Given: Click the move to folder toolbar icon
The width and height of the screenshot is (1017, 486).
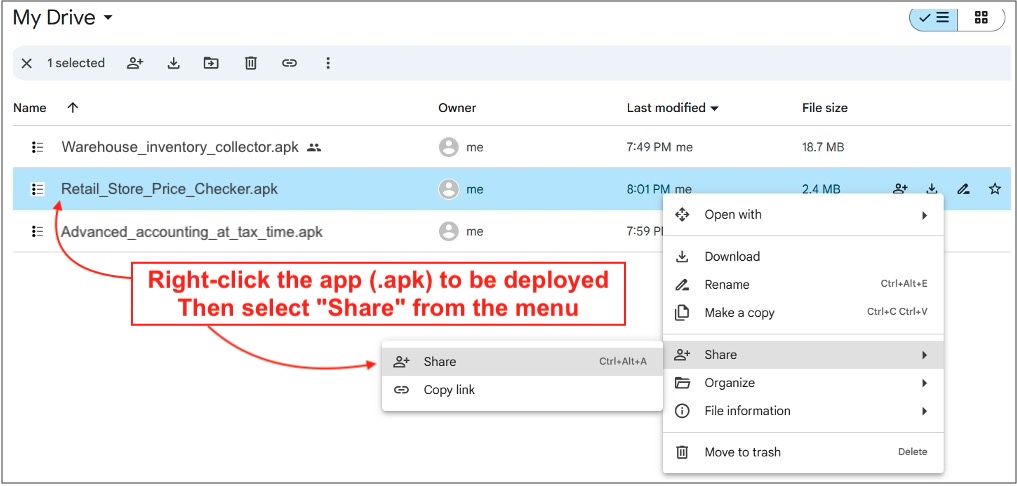Looking at the screenshot, I should [211, 63].
